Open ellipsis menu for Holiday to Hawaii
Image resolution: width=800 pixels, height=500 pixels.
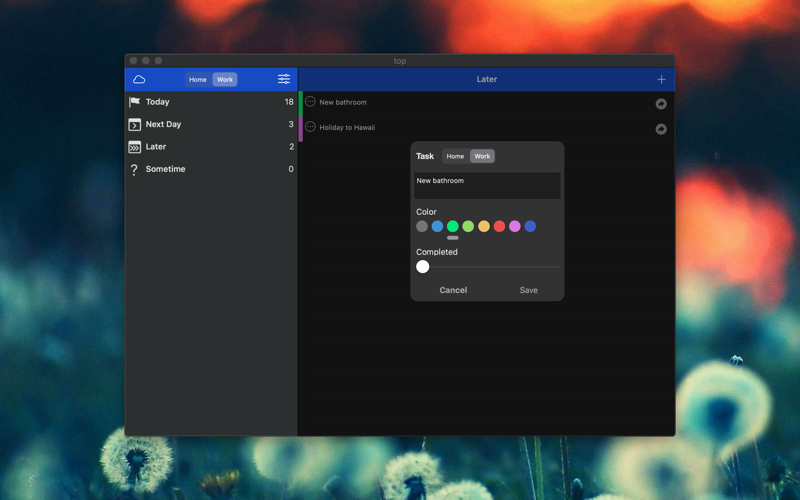click(310, 127)
